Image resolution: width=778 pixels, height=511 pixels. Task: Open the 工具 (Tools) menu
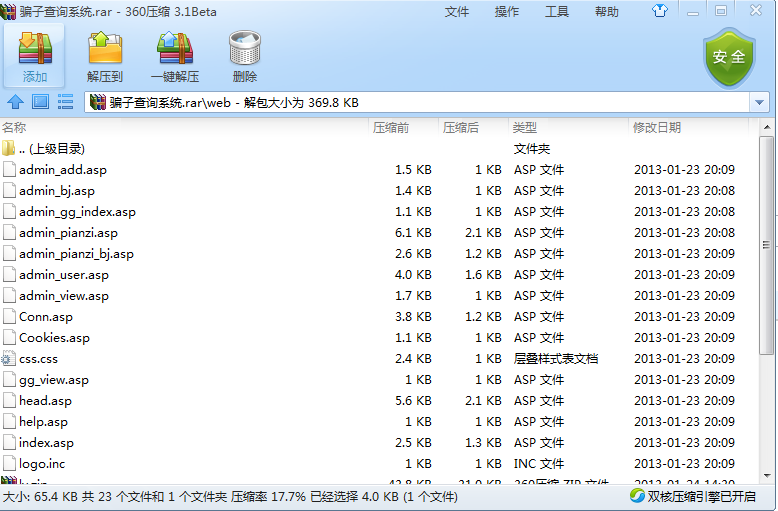tap(557, 12)
